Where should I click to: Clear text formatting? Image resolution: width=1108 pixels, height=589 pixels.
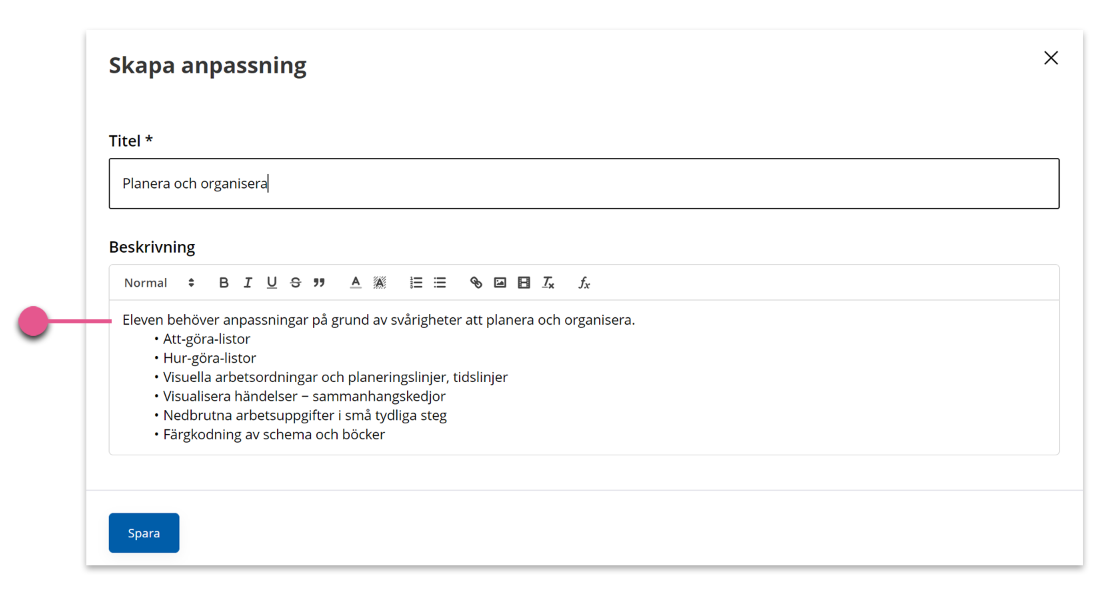548,282
